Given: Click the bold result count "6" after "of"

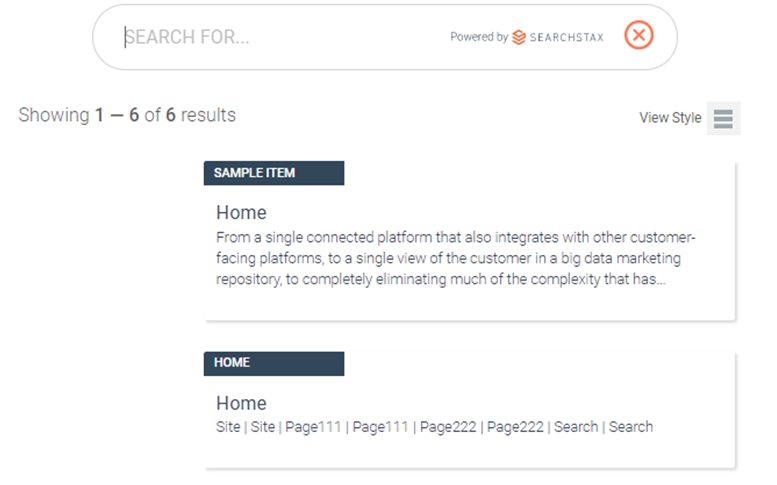Looking at the screenshot, I should tap(170, 115).
